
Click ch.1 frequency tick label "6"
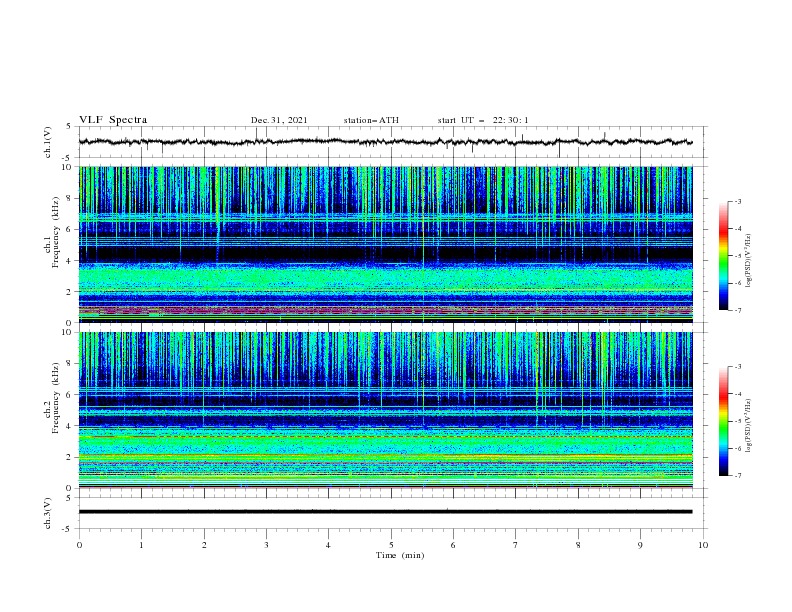pos(70,229)
